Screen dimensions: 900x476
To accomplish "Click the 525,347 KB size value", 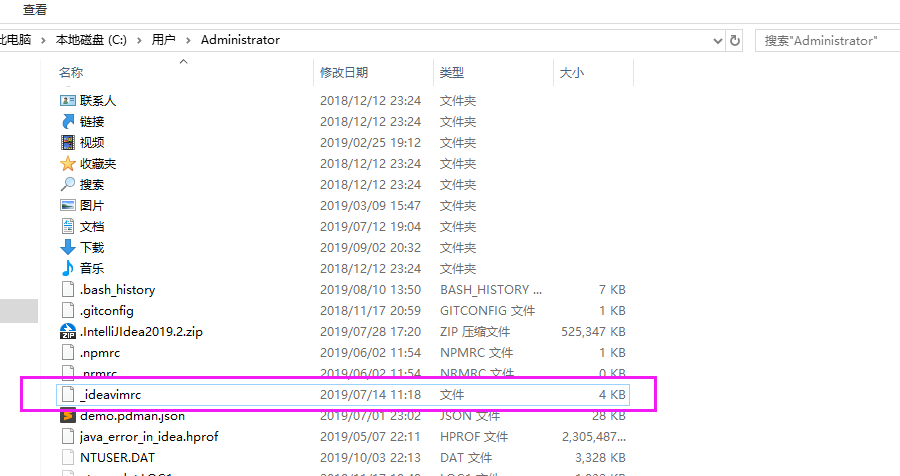I will tap(593, 331).
